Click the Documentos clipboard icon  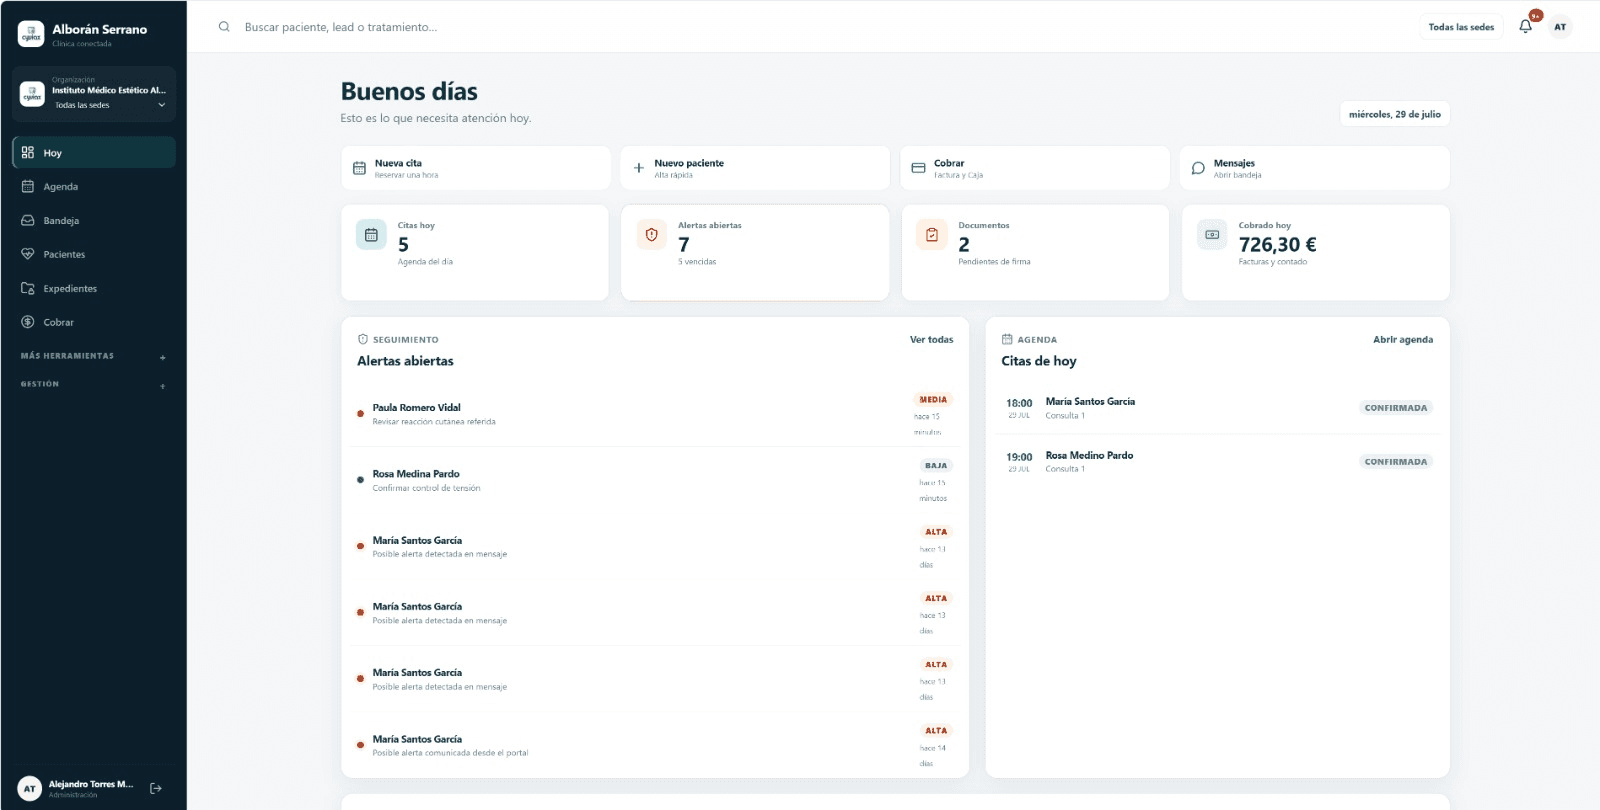coord(932,235)
